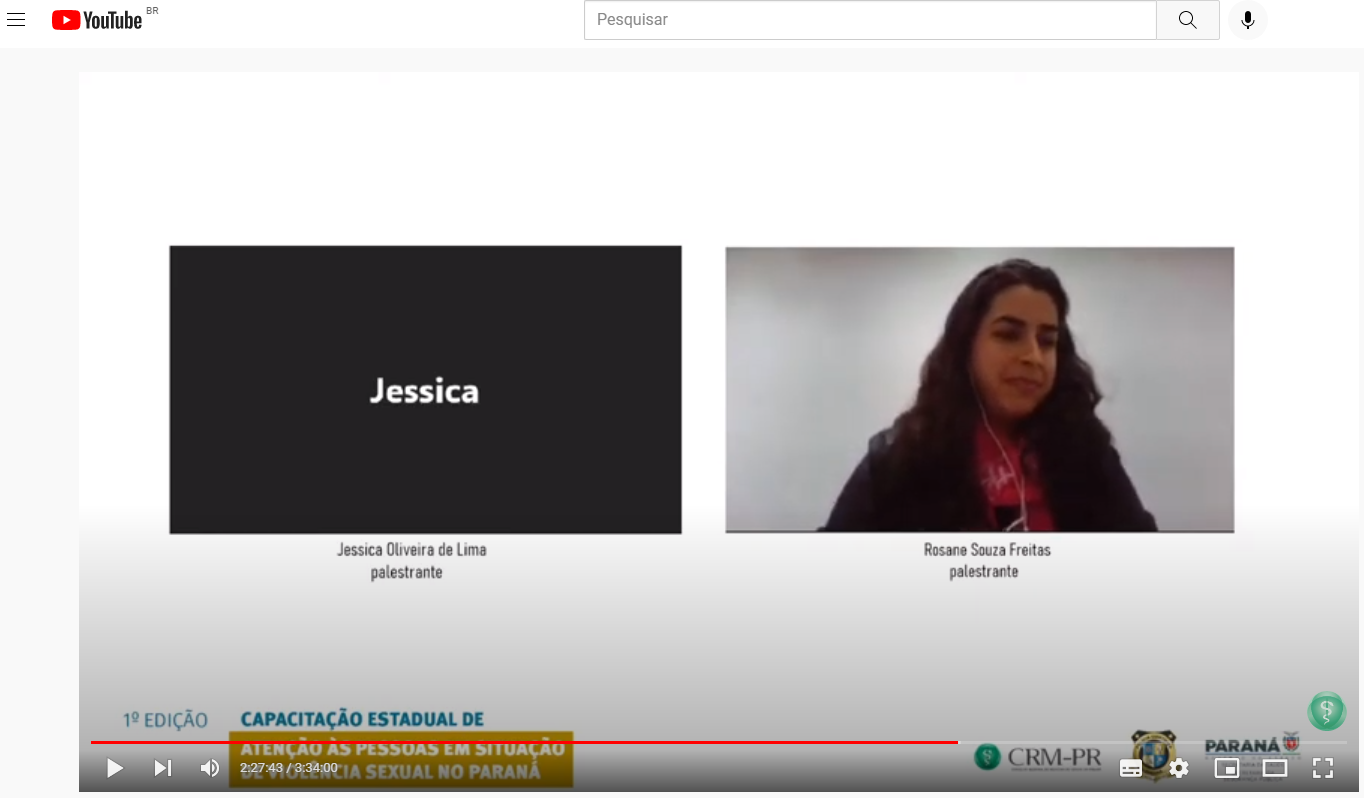Viewport: 1364px width, 798px height.
Task: Click the 2:27:43 / 3:34:00 time display
Action: coord(288,768)
